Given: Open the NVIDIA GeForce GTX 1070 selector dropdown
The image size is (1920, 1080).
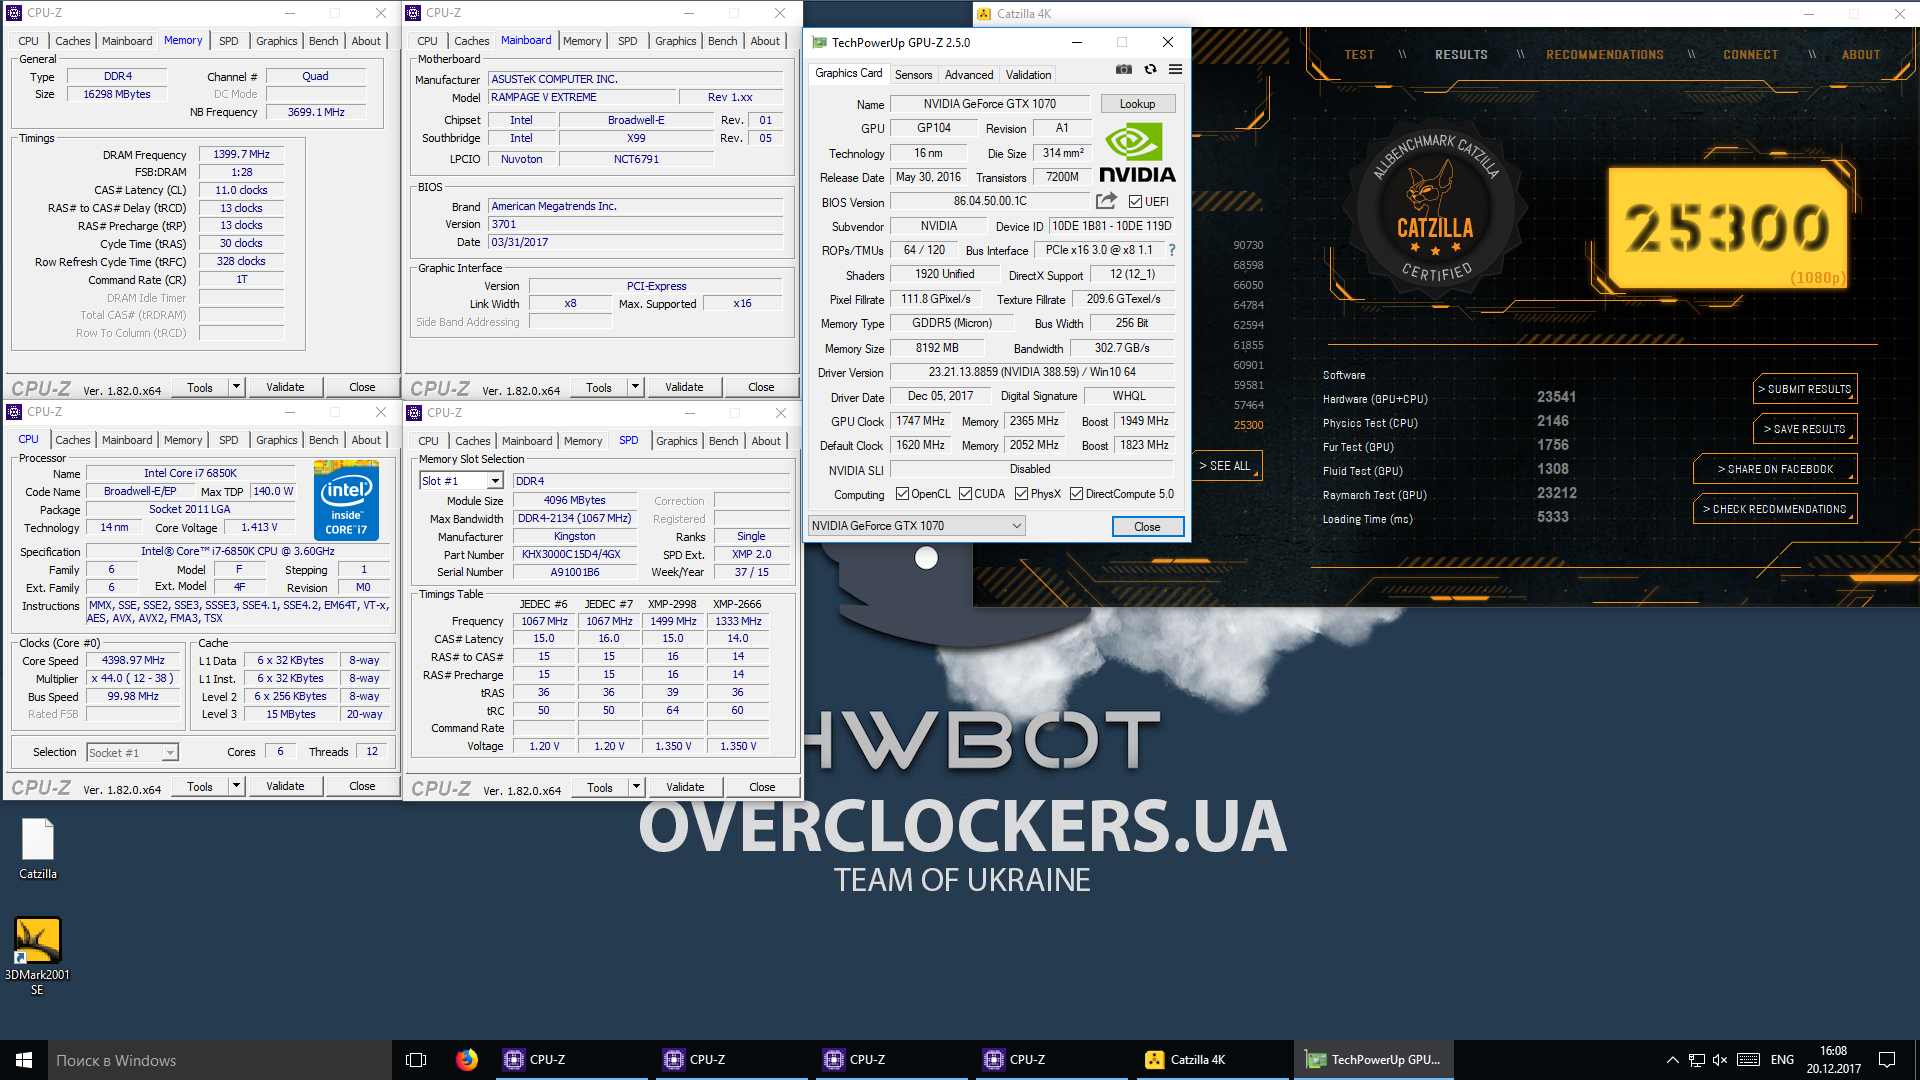Looking at the screenshot, I should coord(916,526).
